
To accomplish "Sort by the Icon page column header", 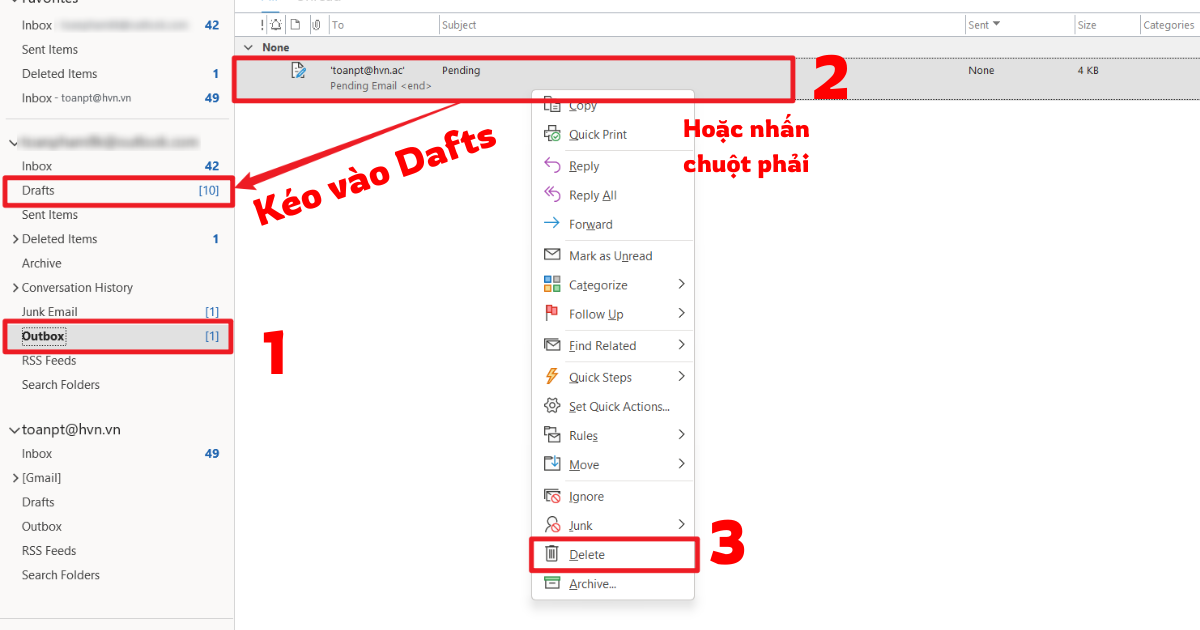I will (x=295, y=25).
